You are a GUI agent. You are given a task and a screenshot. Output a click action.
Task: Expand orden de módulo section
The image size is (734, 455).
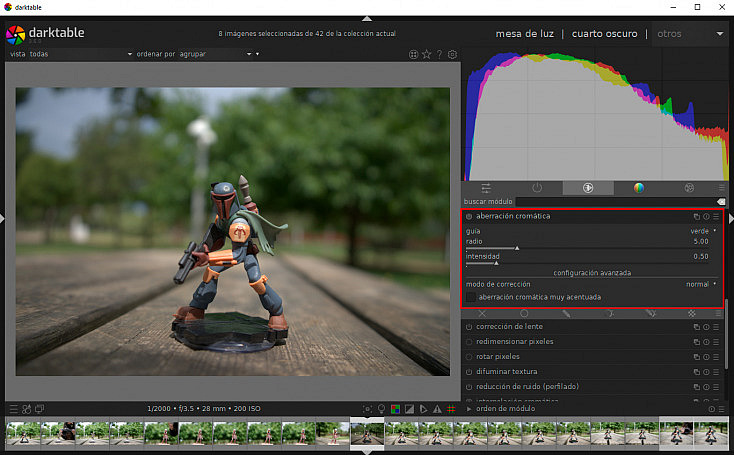(469, 409)
